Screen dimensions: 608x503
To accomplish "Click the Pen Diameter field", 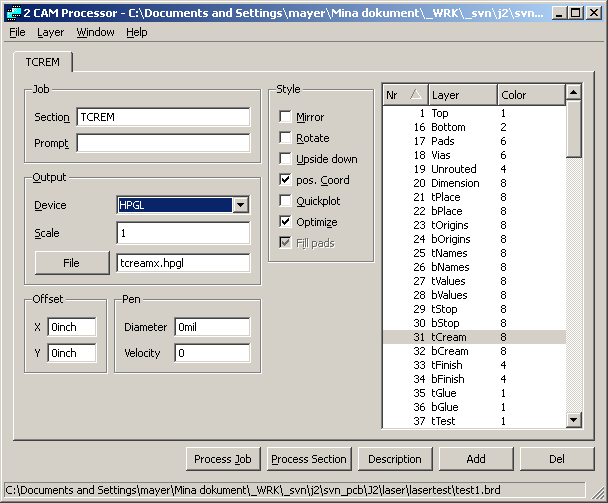I will click(212, 327).
